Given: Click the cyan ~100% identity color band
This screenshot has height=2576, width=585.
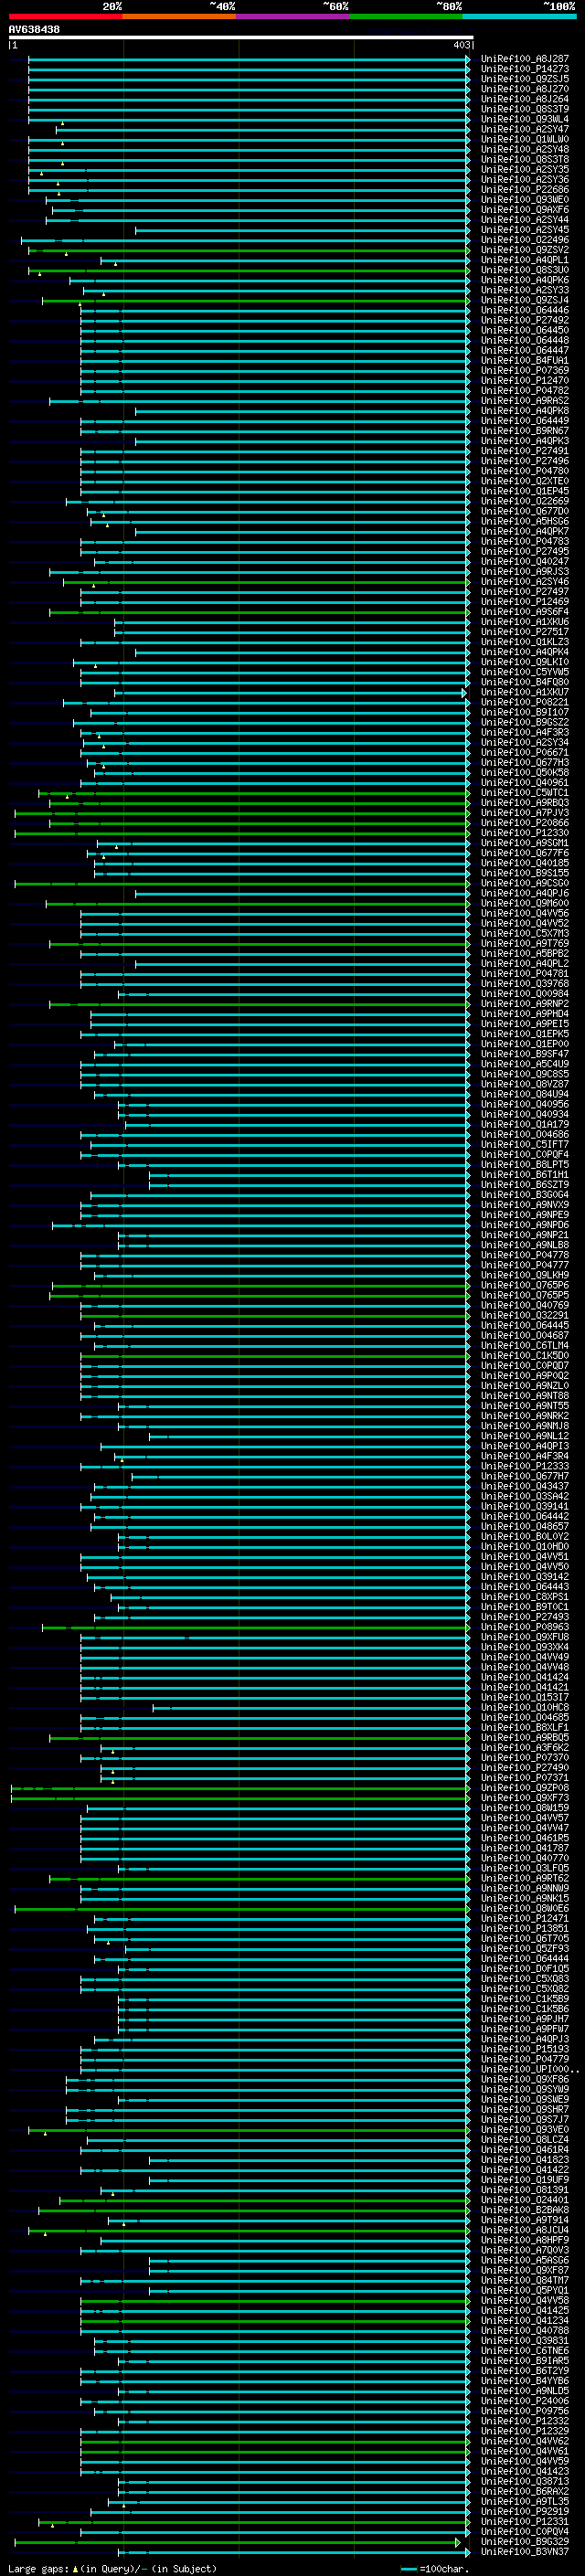Looking at the screenshot, I should [x=519, y=16].
